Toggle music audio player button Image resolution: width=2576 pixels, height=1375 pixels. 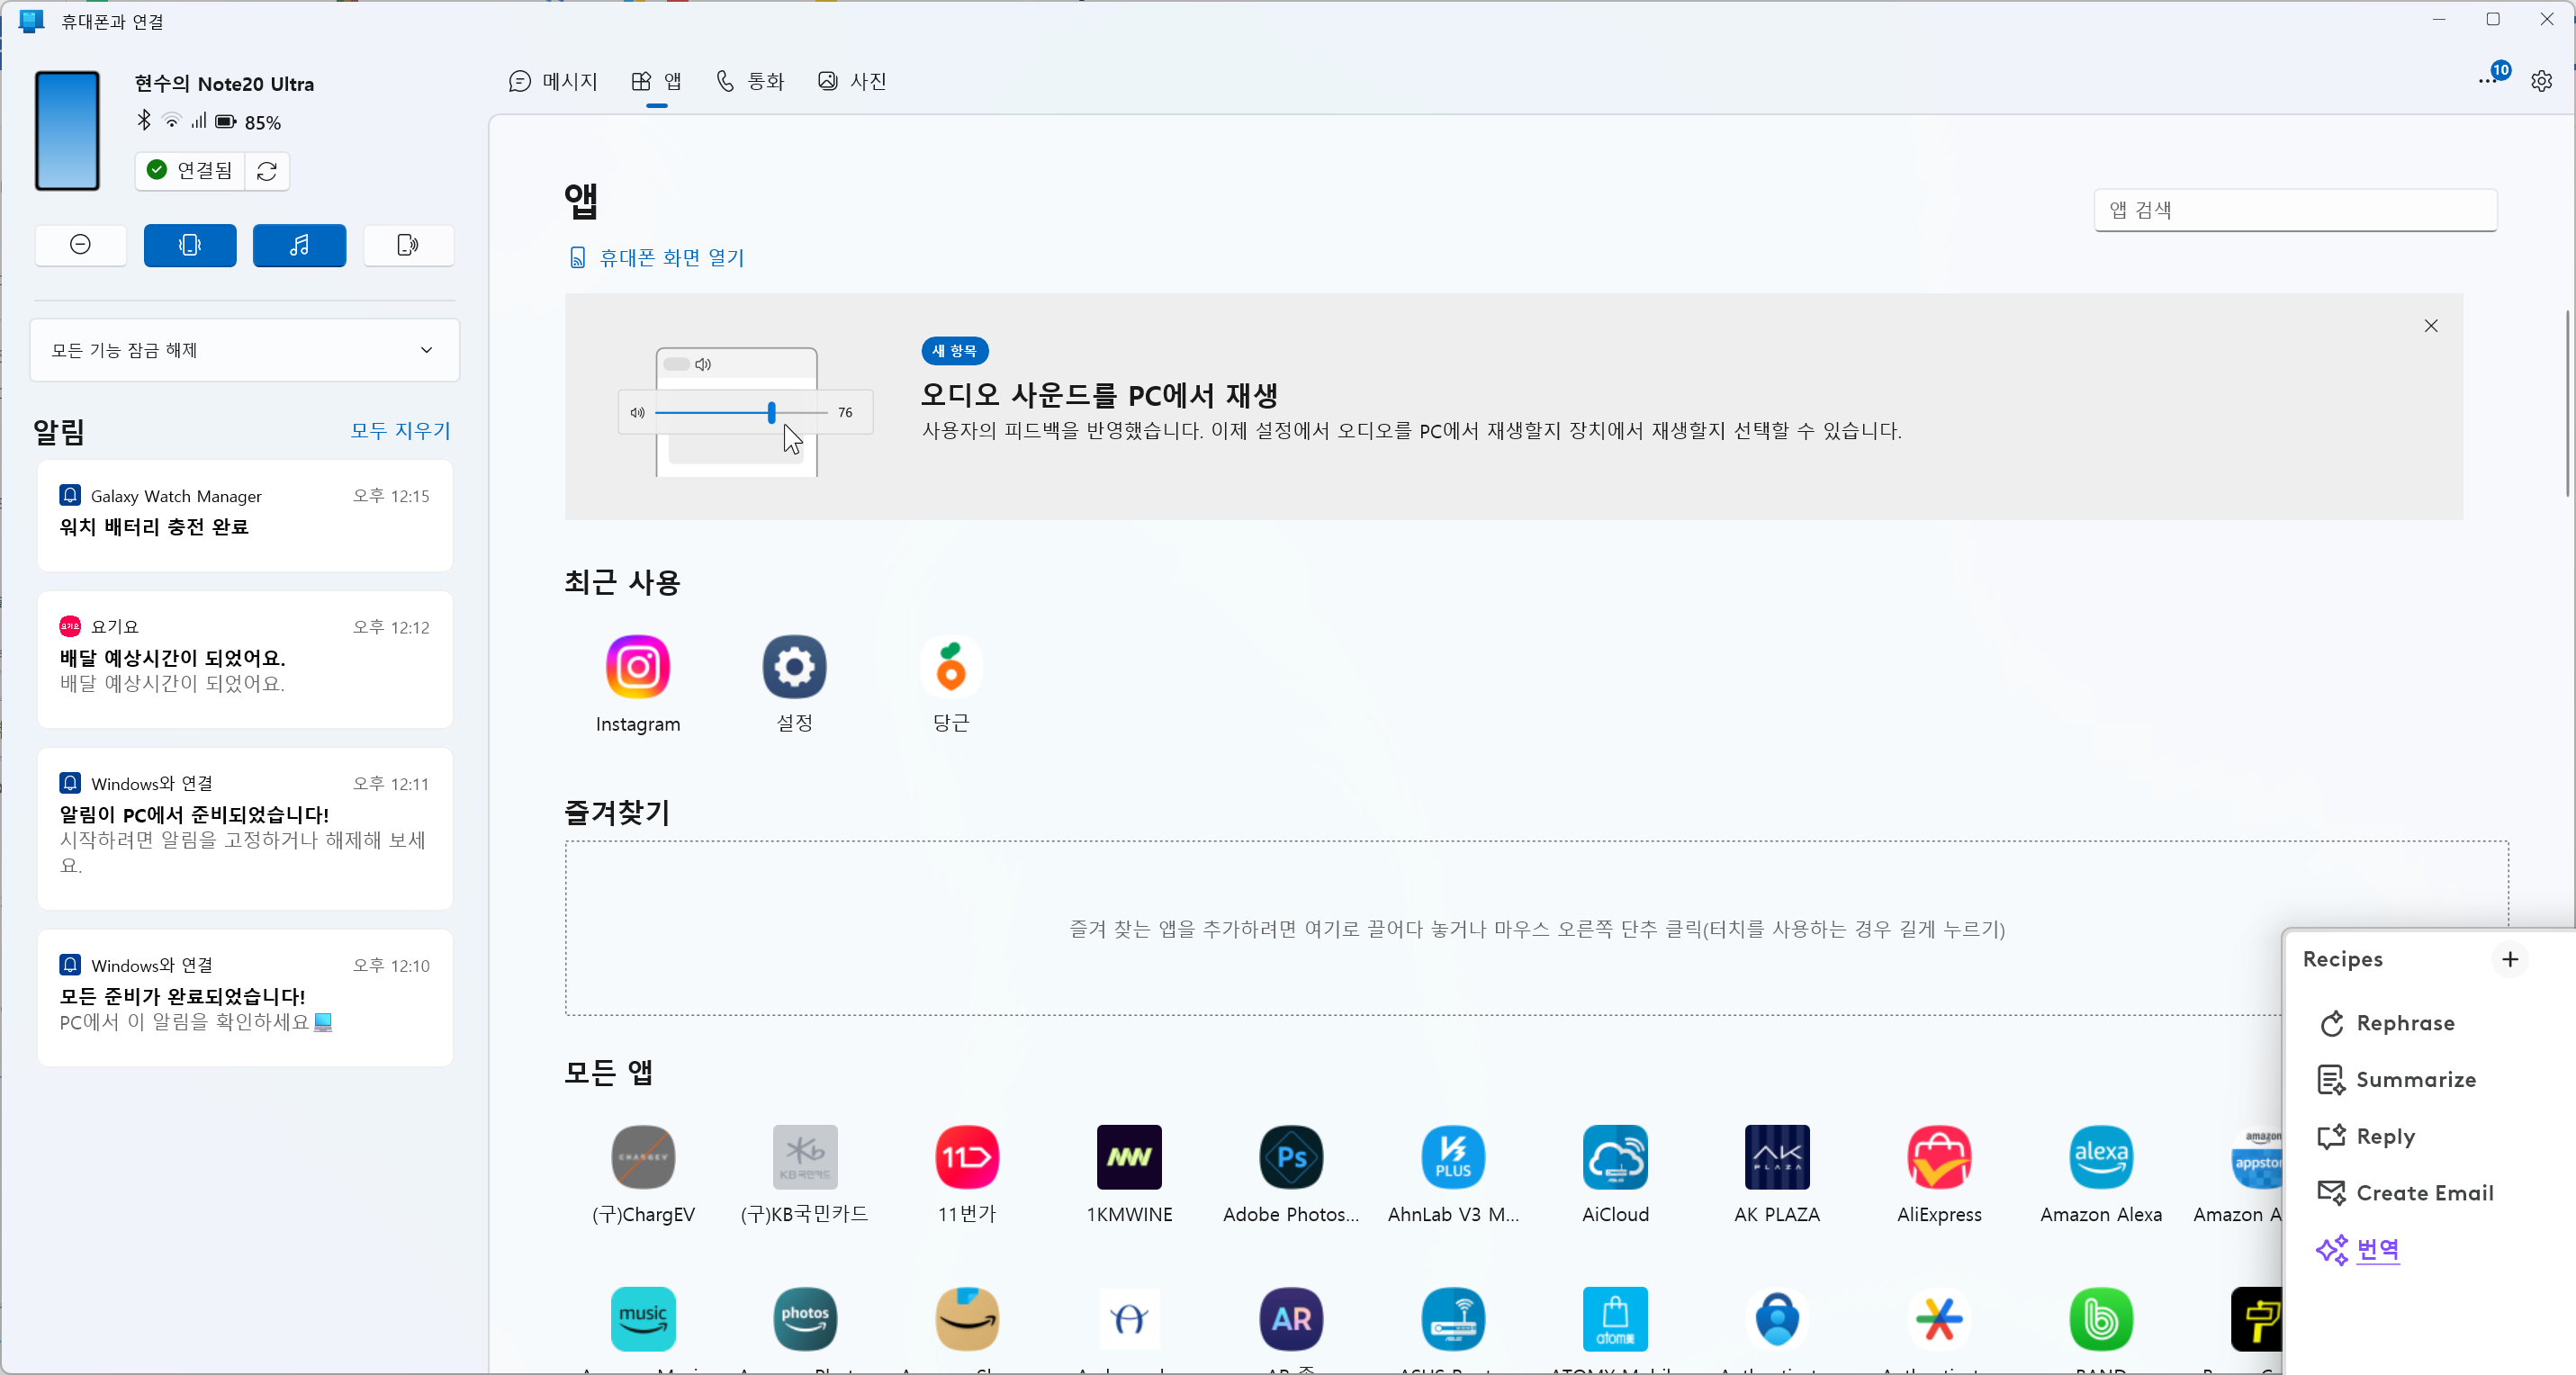click(299, 245)
